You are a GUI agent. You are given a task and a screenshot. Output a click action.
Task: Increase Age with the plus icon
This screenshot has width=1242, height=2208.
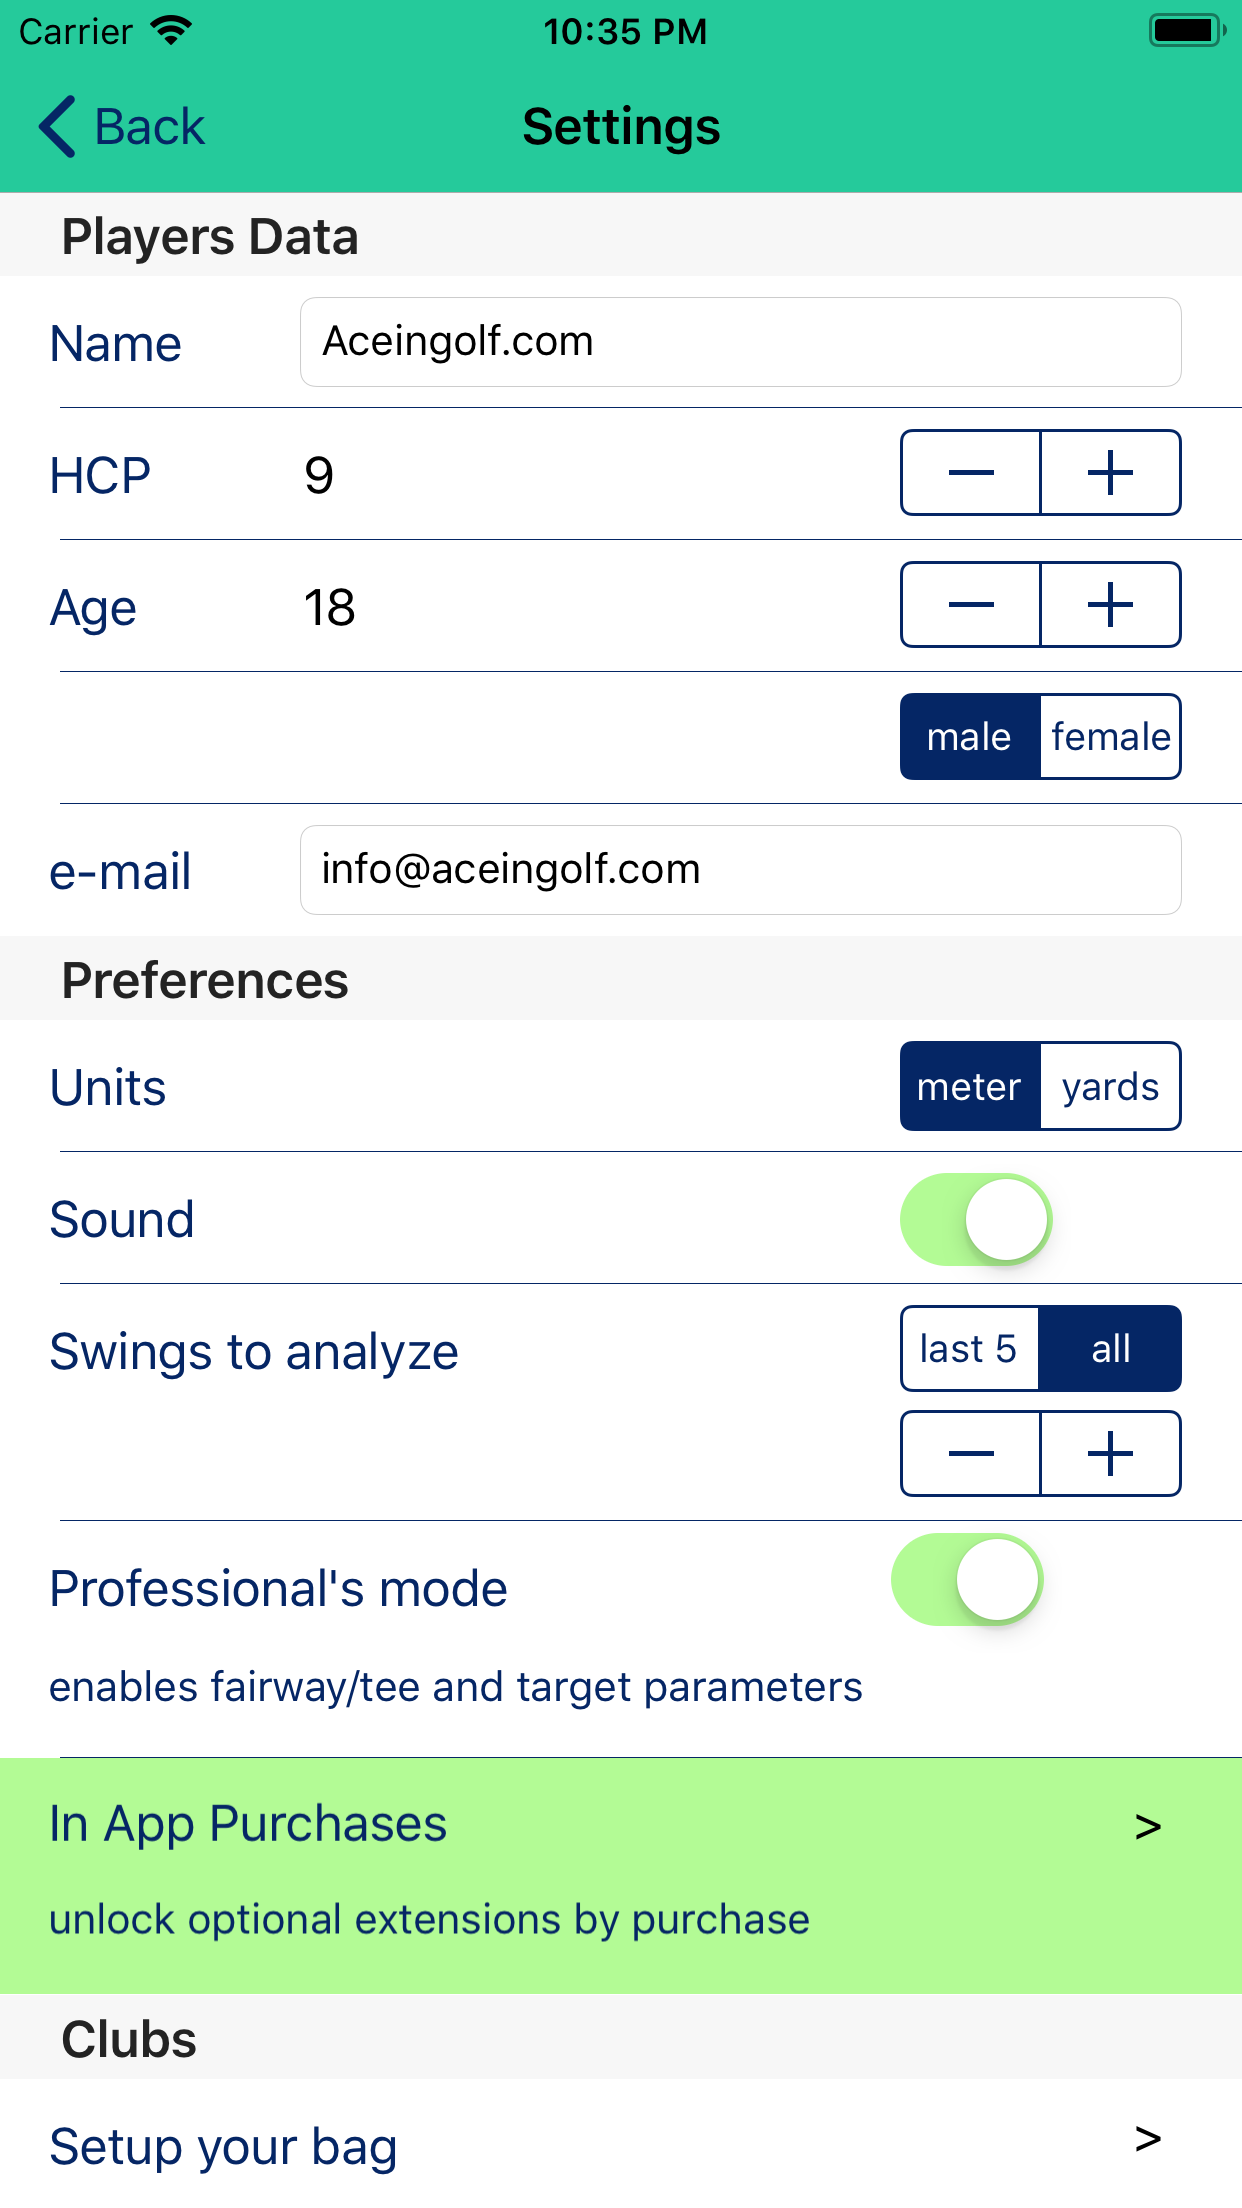tap(1110, 605)
